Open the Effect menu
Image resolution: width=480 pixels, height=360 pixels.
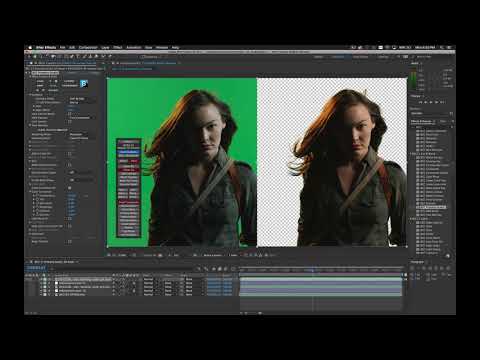[118, 47]
